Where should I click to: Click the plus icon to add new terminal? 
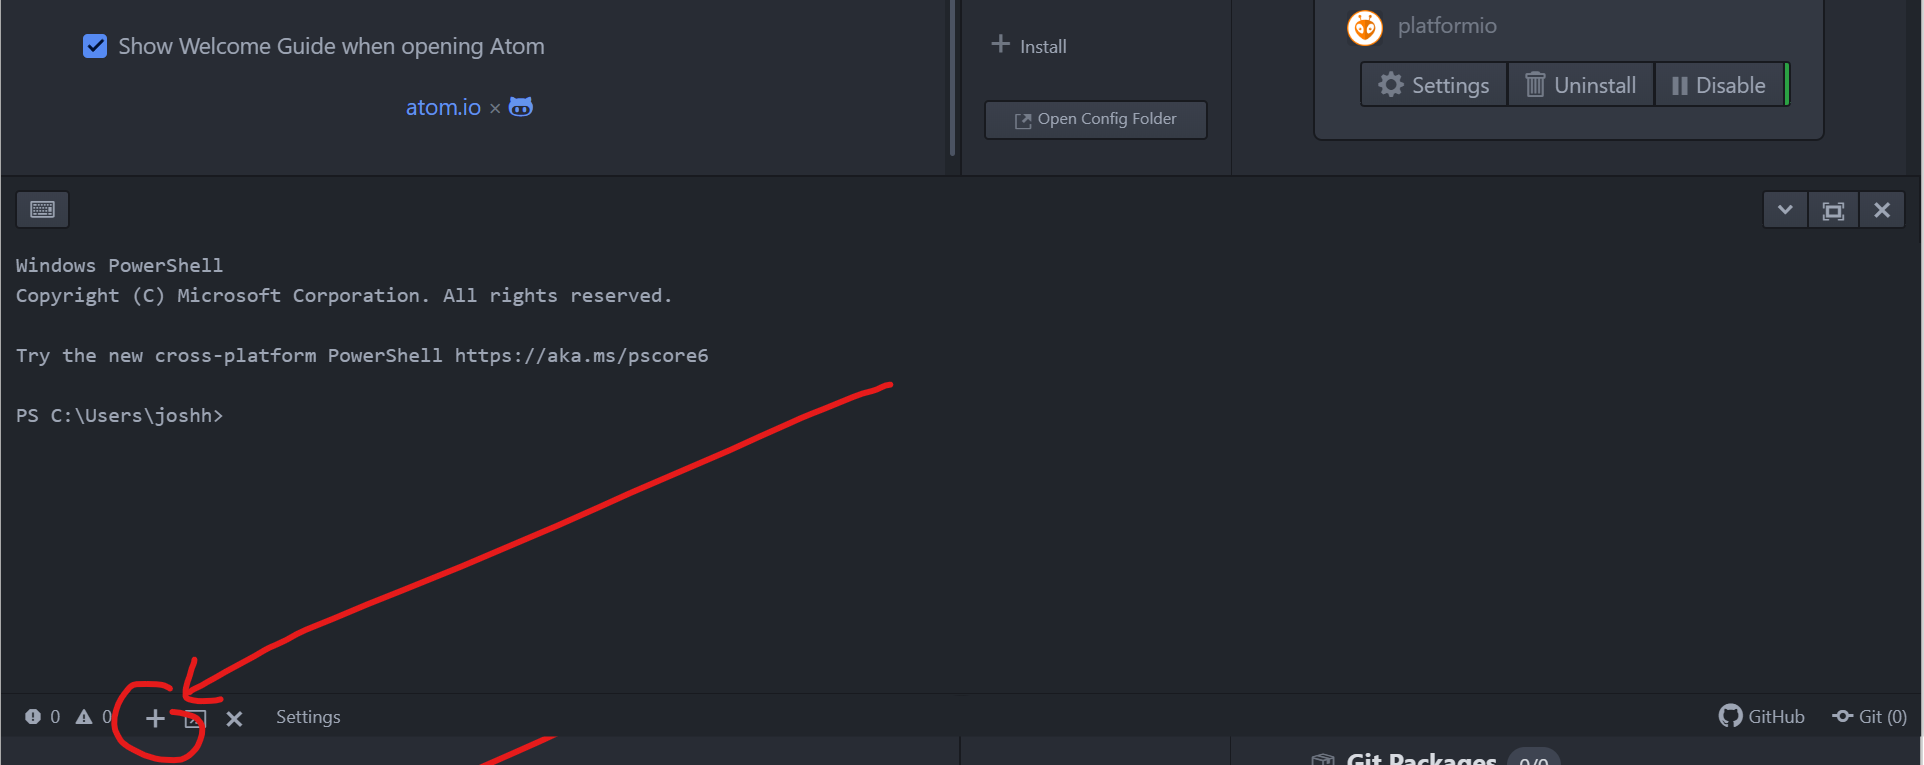[155, 718]
